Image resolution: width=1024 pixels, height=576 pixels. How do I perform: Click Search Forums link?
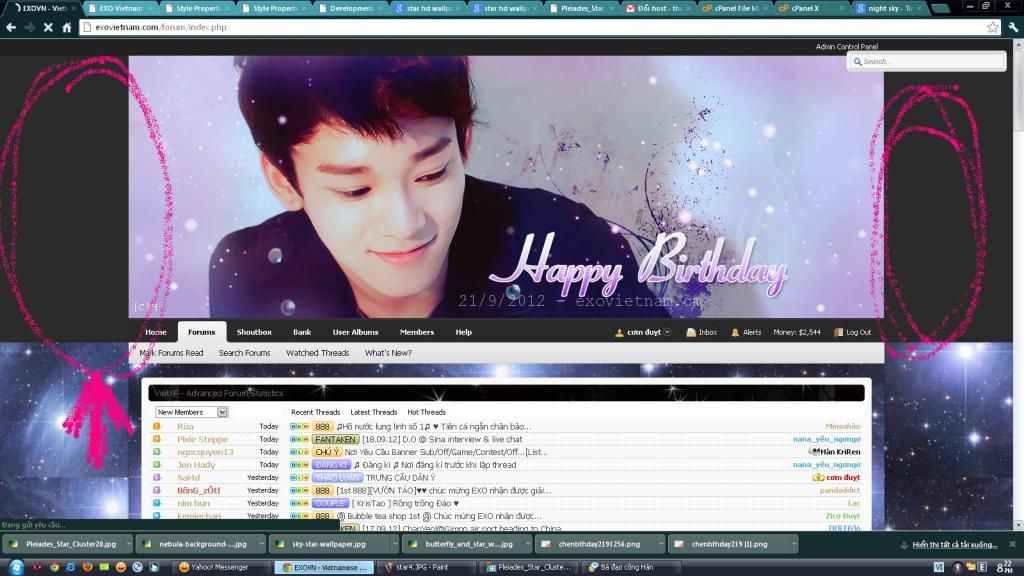pyautogui.click(x=244, y=353)
